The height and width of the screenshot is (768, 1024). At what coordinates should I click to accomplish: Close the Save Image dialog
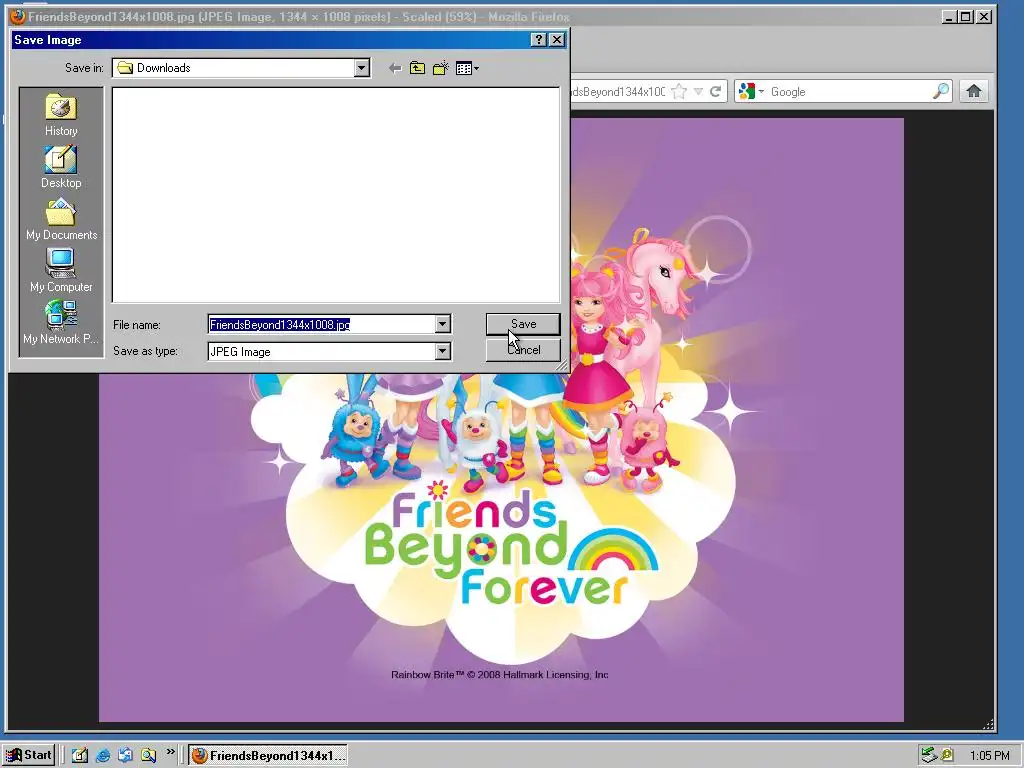click(x=556, y=40)
